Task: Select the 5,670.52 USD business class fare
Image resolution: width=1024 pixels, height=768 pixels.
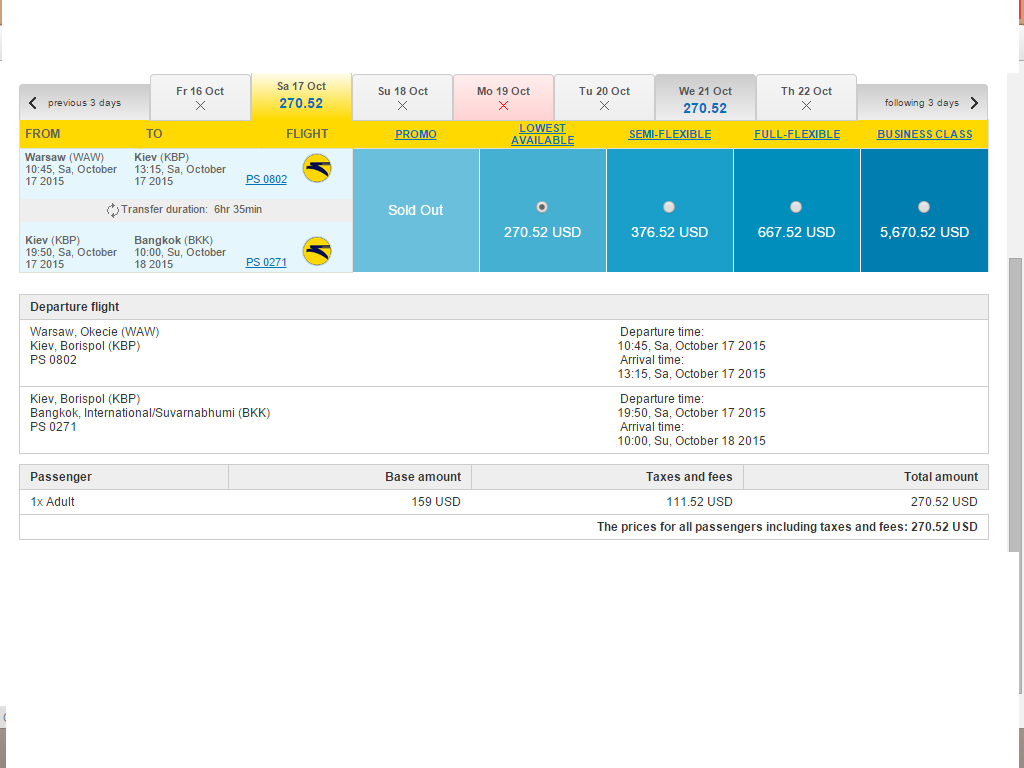Action: point(923,207)
